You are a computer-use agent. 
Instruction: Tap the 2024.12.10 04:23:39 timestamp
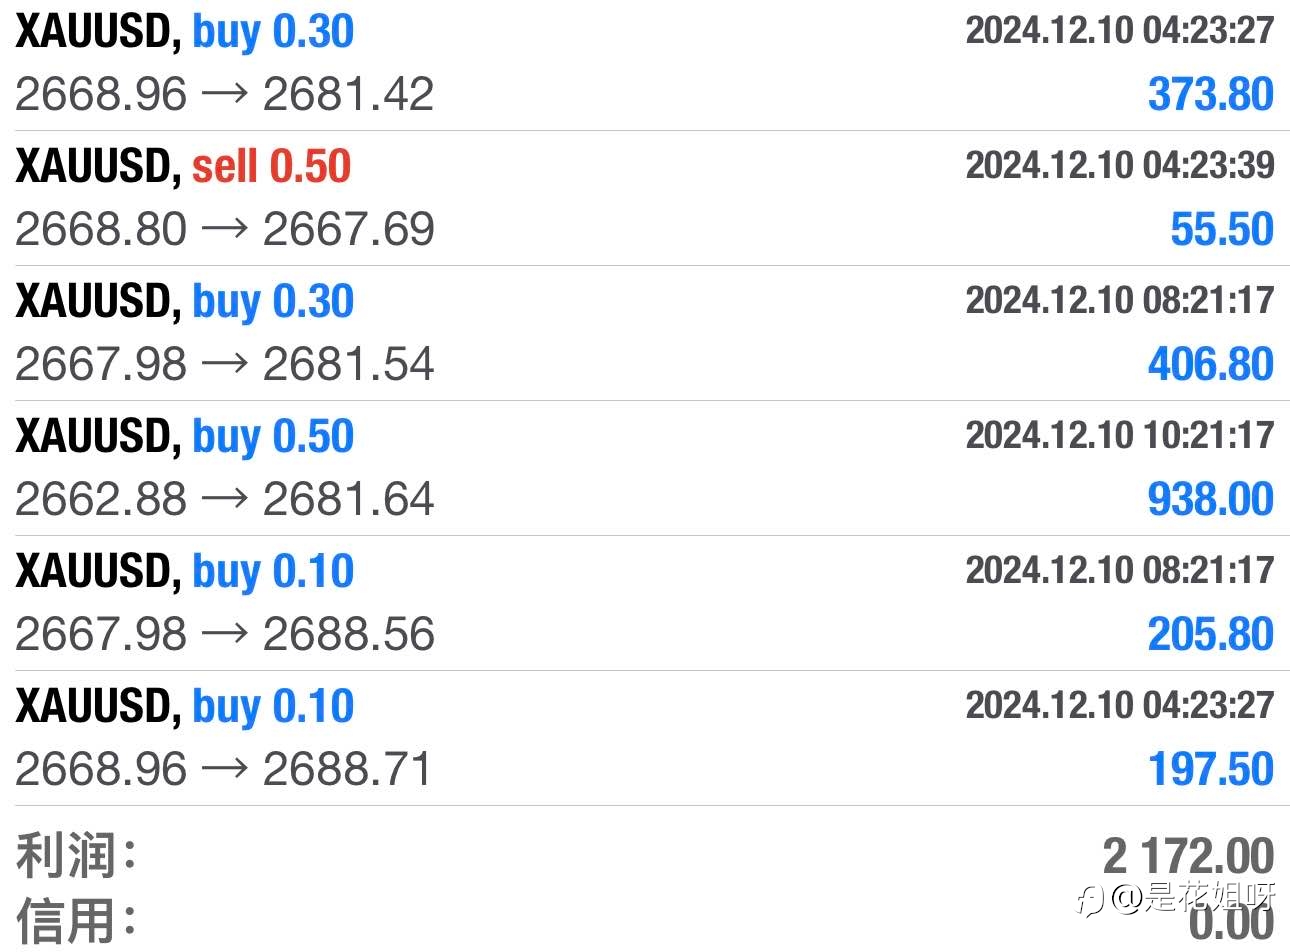[x=1120, y=165]
